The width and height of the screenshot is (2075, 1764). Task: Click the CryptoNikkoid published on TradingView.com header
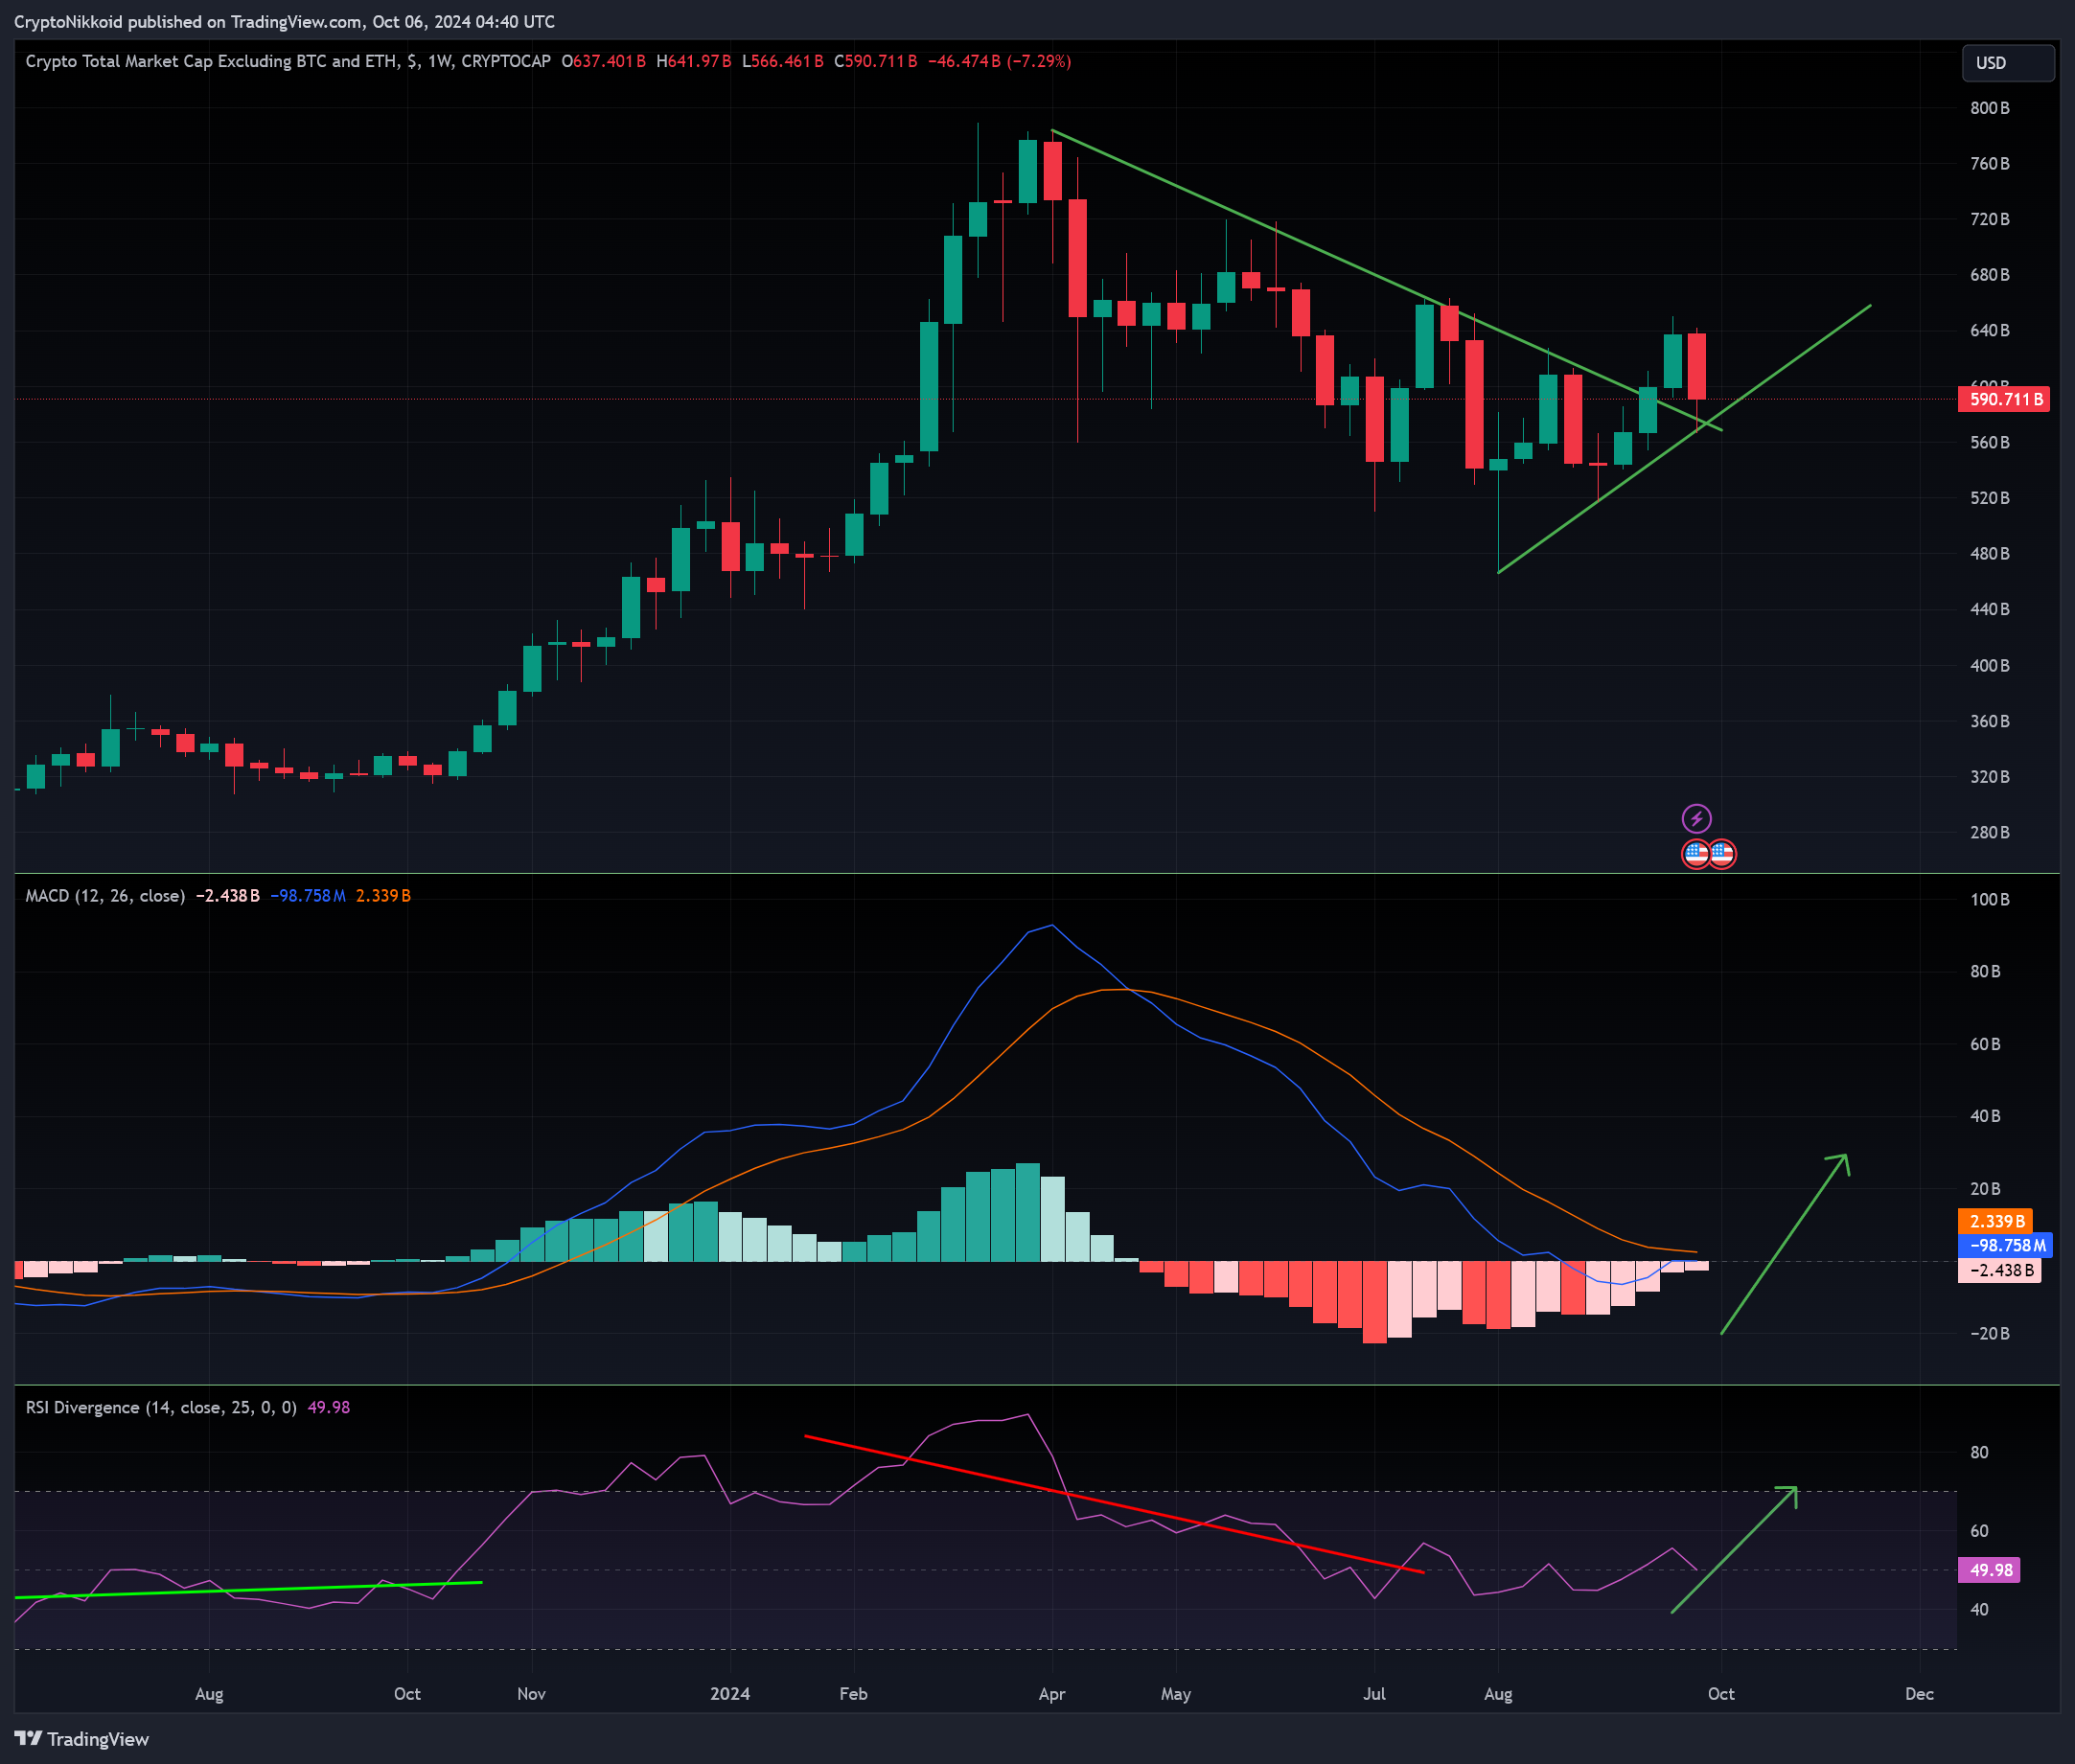(x=284, y=21)
